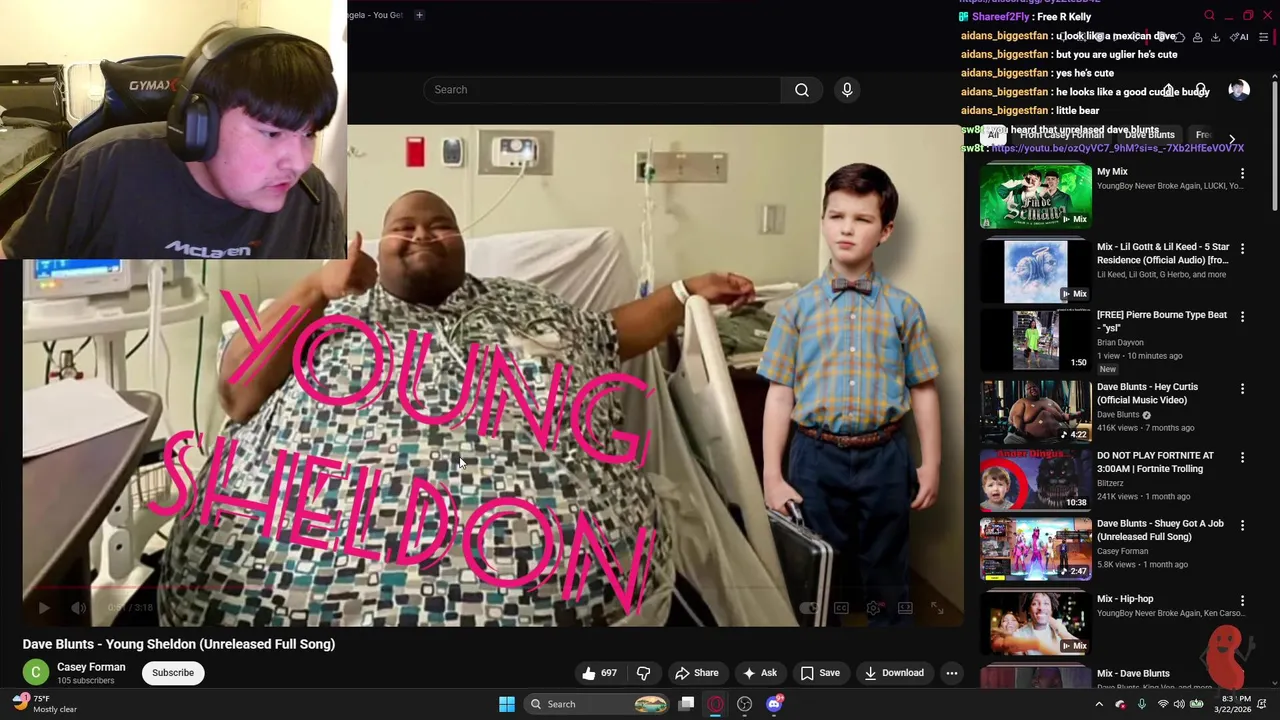This screenshot has width=1280, height=720.
Task: Open a new browser tab with plus
Action: point(419,15)
